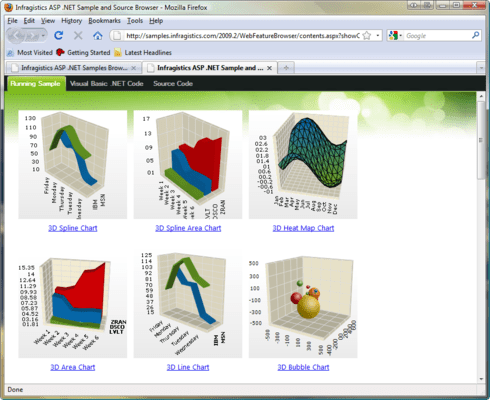The height and width of the screenshot is (400, 490).
Task: Click the 3D Spline Area Chart thumbnail
Action: tap(188, 165)
